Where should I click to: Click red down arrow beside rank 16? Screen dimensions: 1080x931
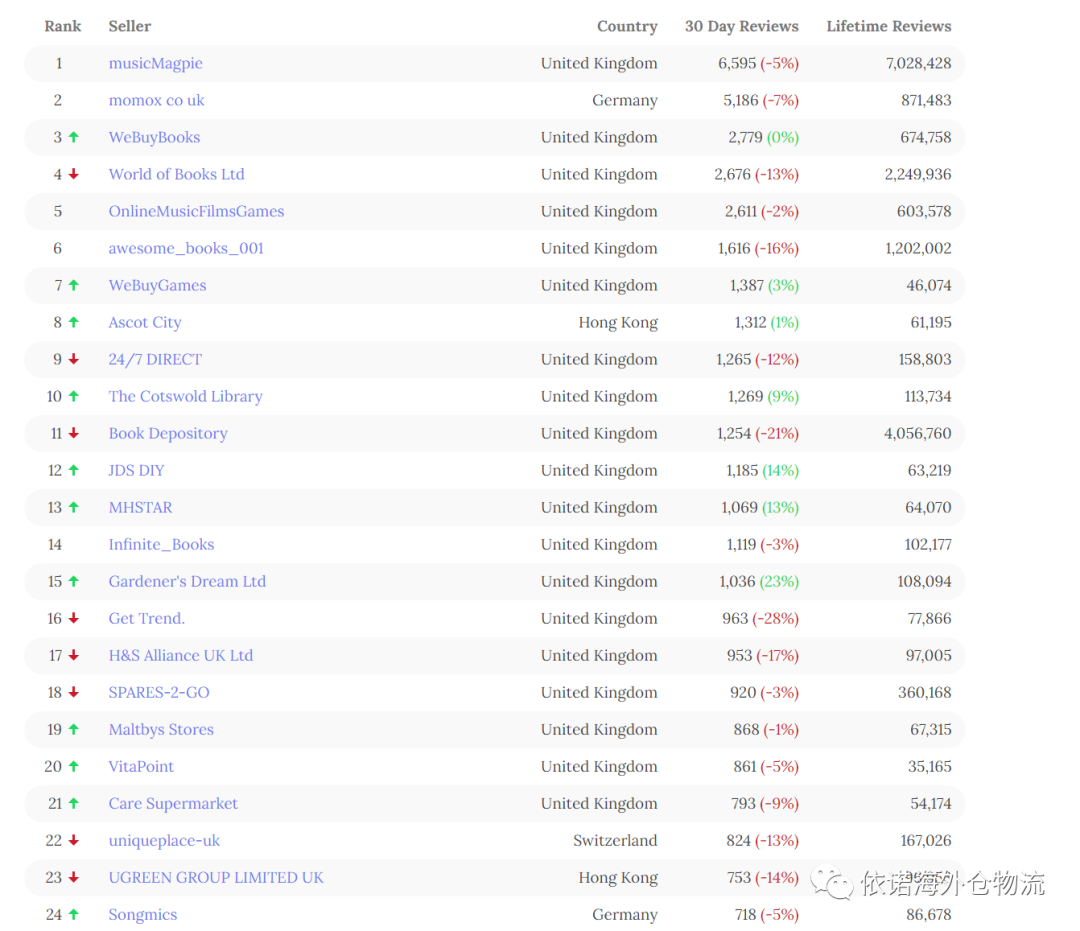coord(74,618)
